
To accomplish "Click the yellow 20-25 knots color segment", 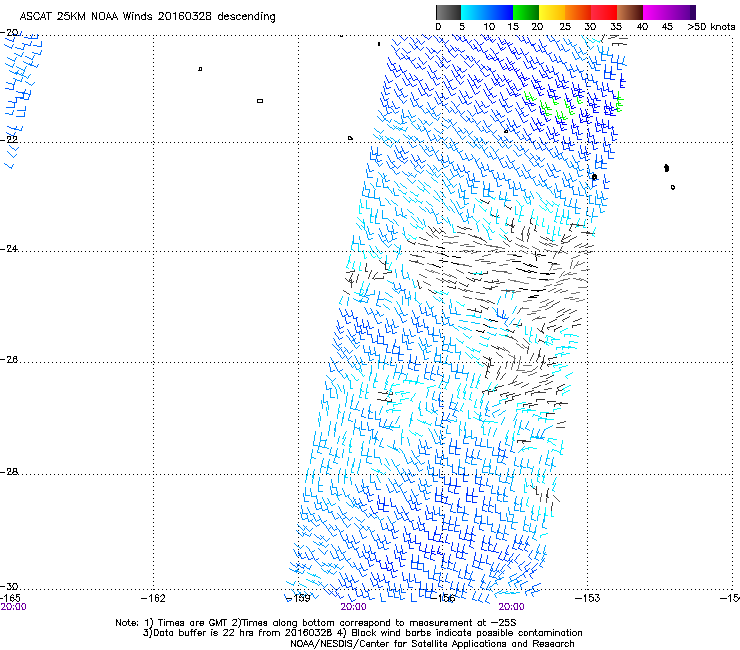I will pos(552,12).
